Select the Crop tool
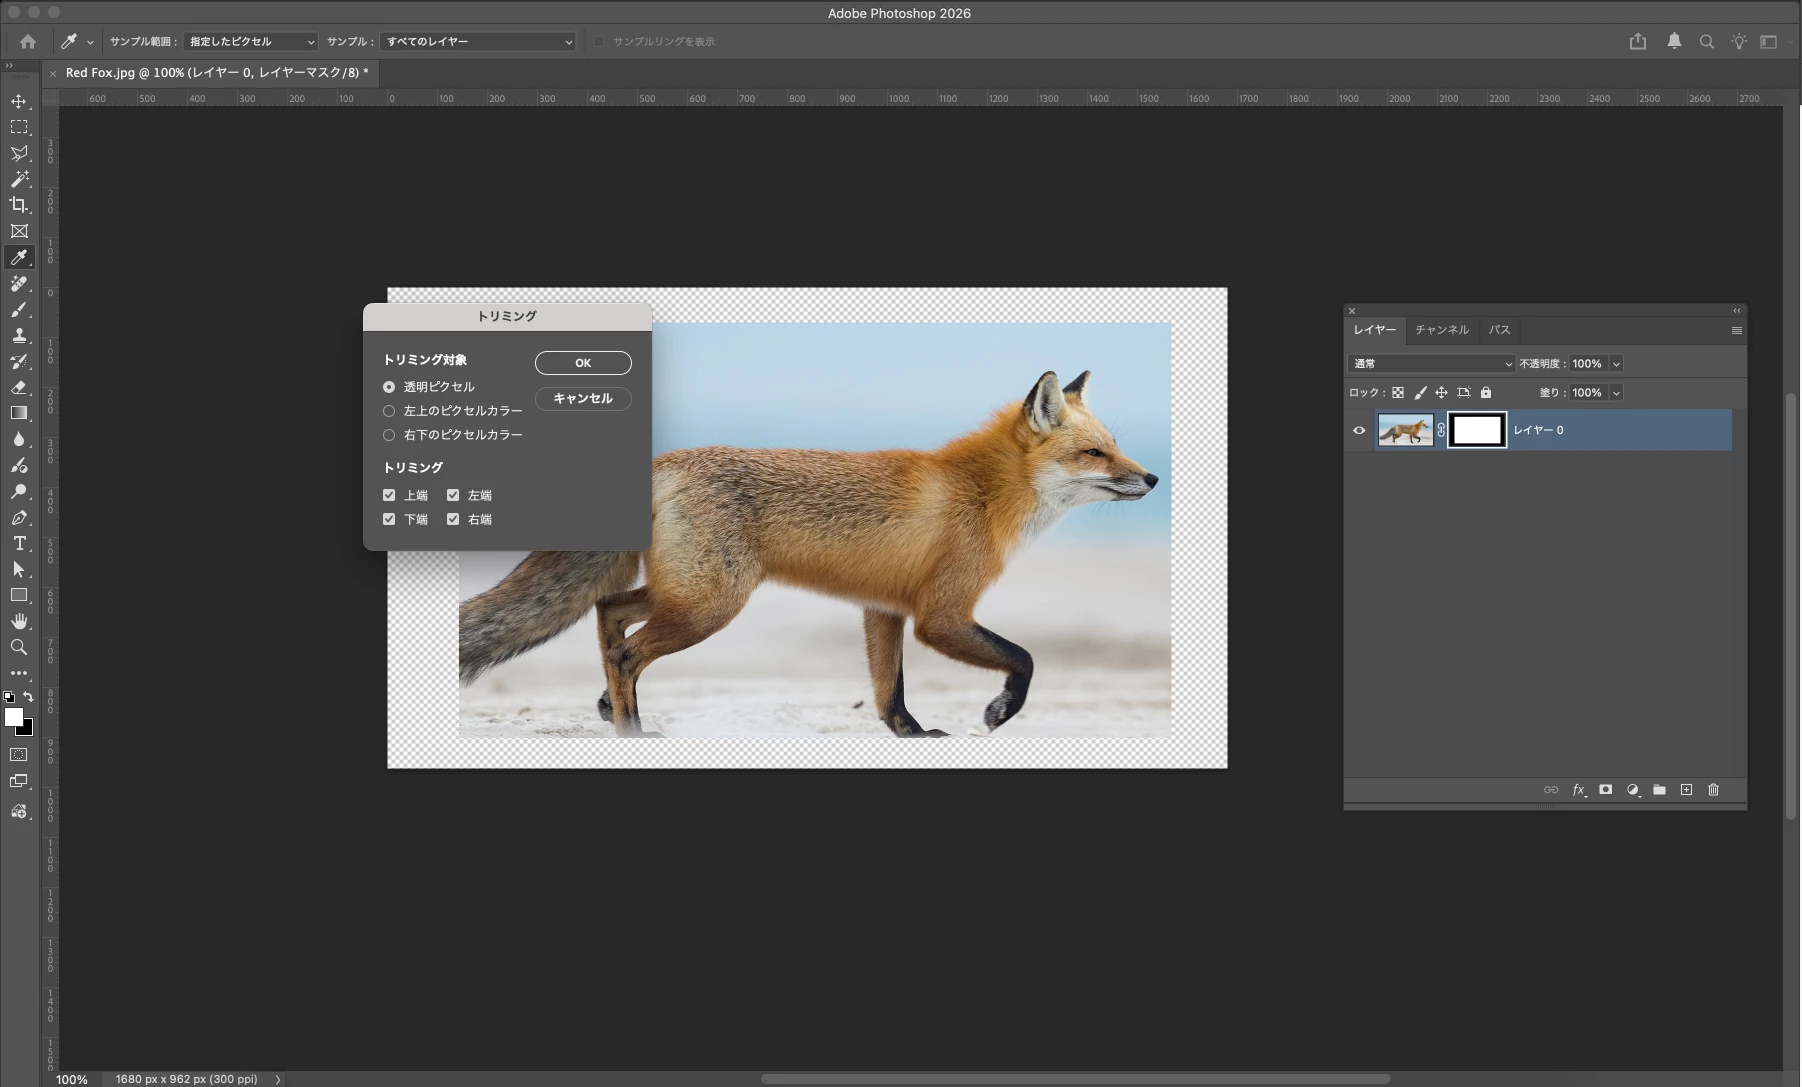This screenshot has height=1087, width=1802. click(19, 205)
